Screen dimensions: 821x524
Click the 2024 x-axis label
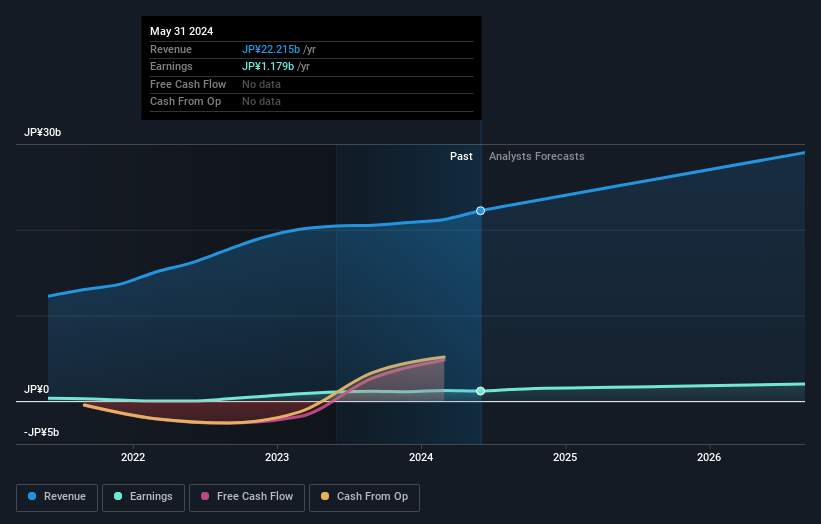421,457
